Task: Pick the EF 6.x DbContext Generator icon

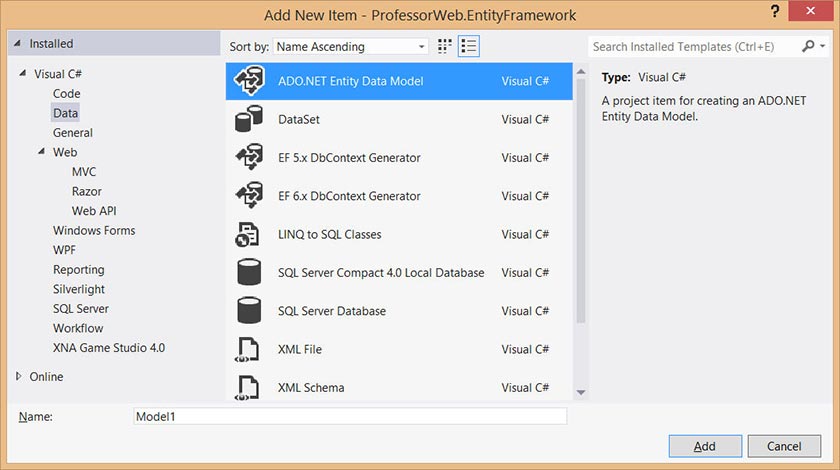Action: (248, 196)
